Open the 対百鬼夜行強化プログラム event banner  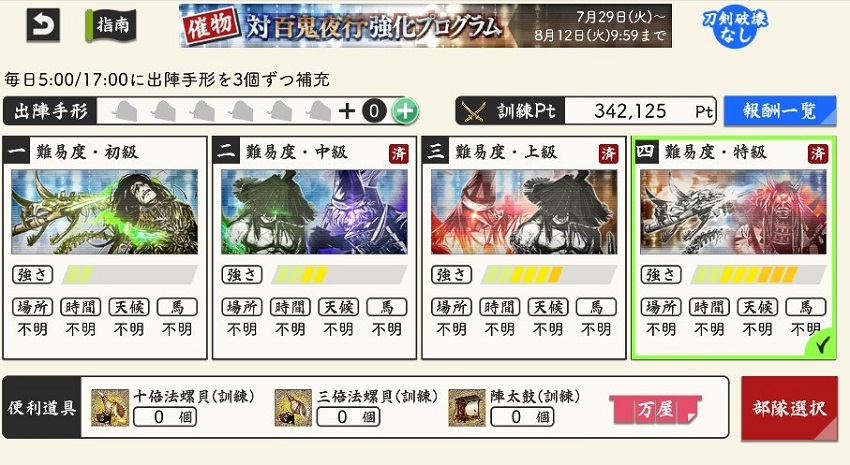[426, 25]
